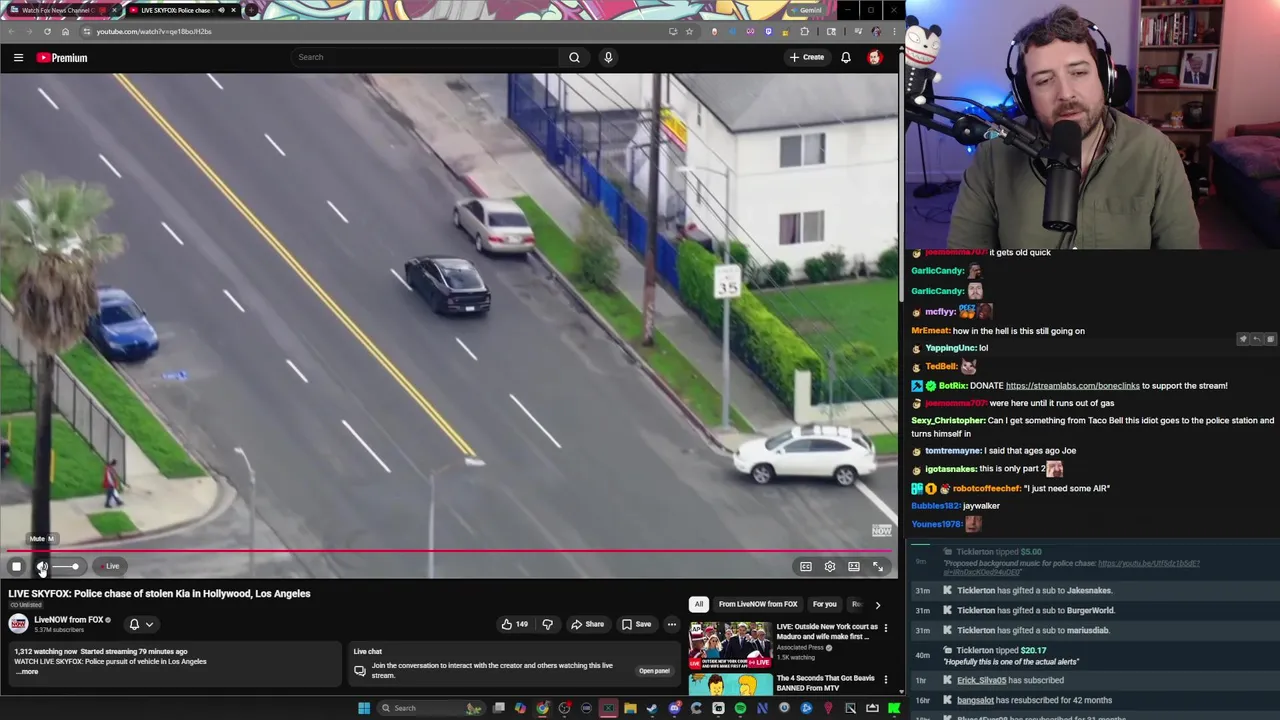Dislike the video with thumbs down

click(x=547, y=624)
